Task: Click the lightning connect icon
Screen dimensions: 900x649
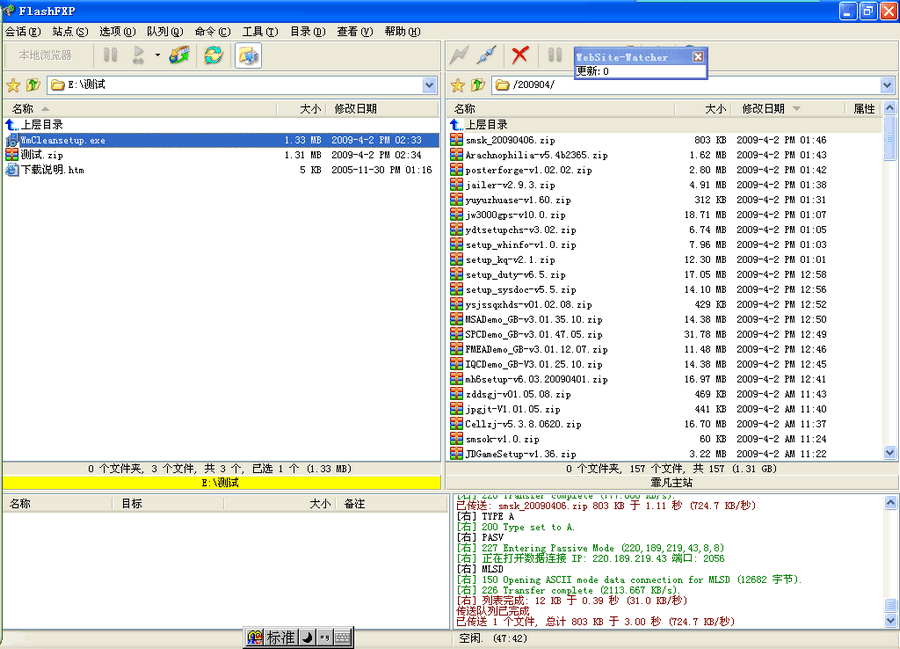Action: coord(458,55)
